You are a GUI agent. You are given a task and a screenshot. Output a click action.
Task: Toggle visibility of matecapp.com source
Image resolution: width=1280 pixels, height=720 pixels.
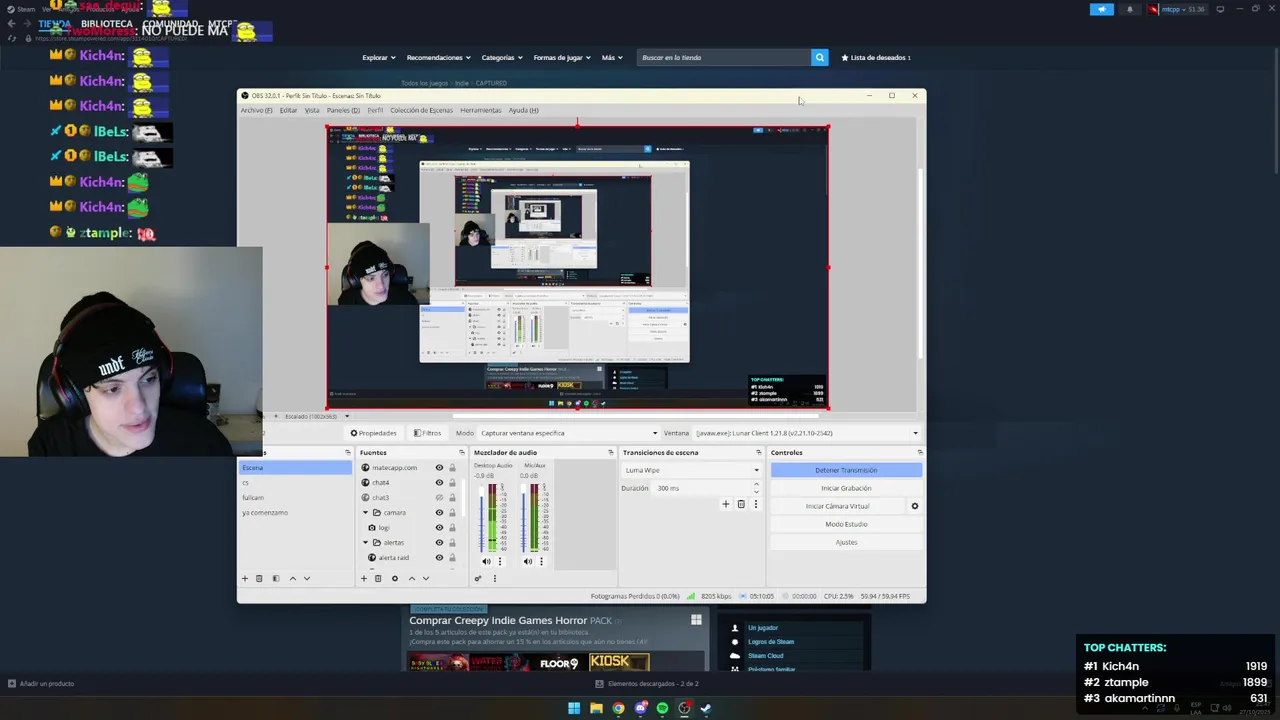(x=439, y=468)
